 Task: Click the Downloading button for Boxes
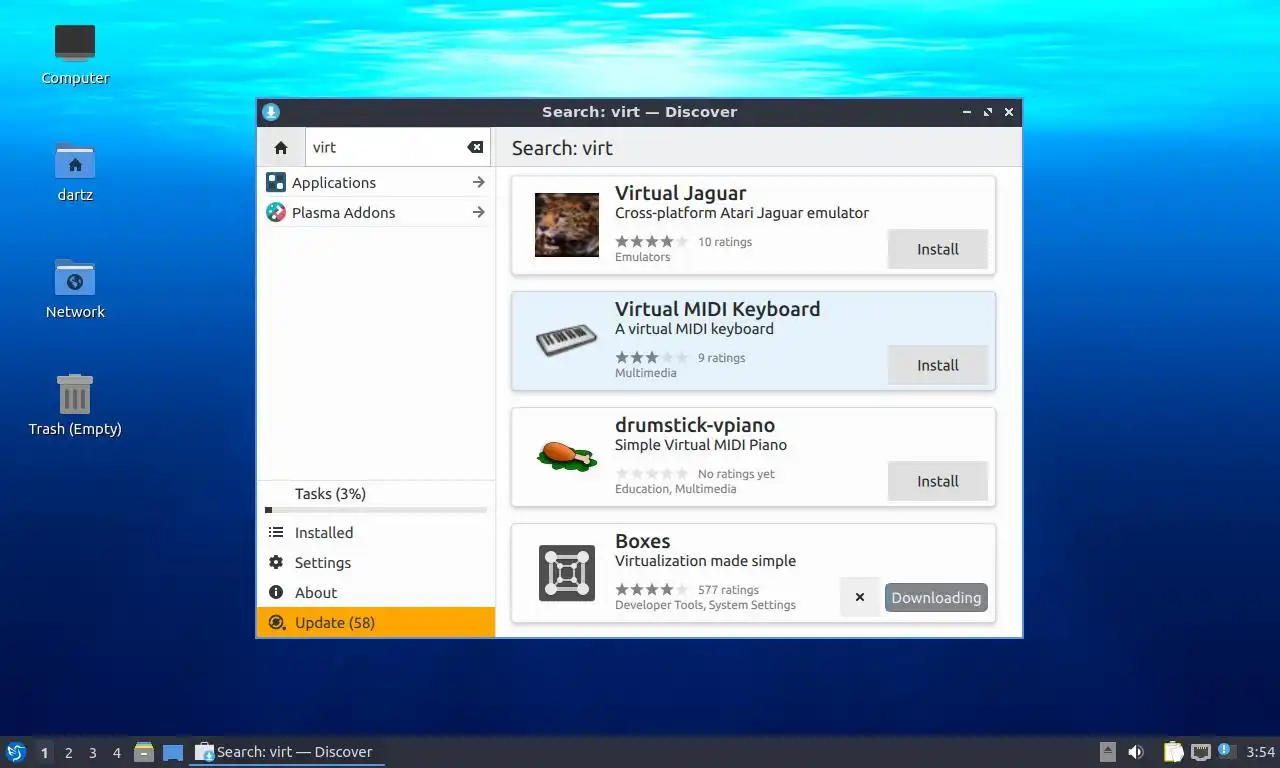click(x=936, y=597)
